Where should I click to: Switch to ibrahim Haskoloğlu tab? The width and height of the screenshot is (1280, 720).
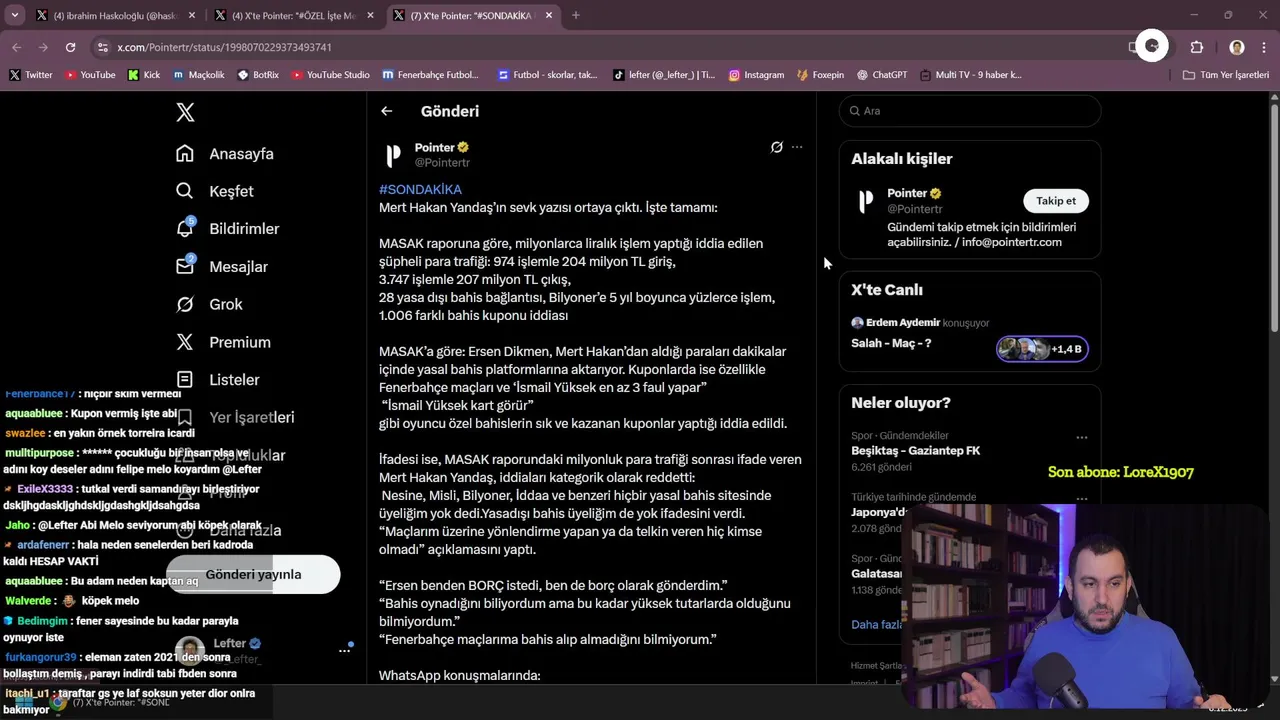click(114, 15)
